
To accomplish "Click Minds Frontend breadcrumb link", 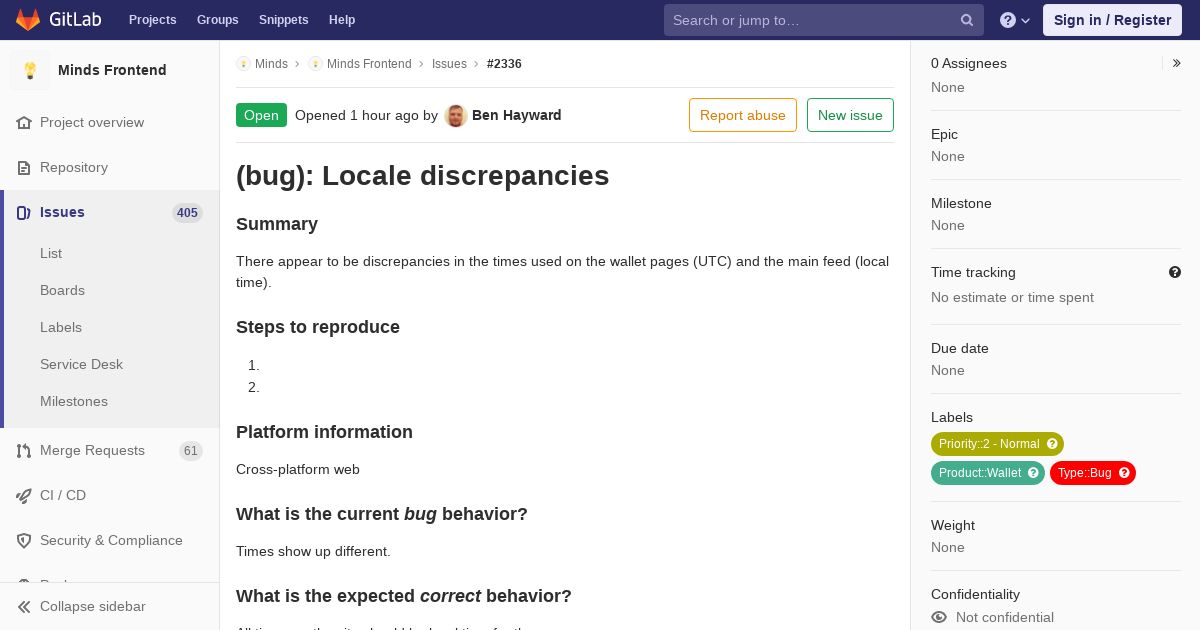I will (x=369, y=64).
